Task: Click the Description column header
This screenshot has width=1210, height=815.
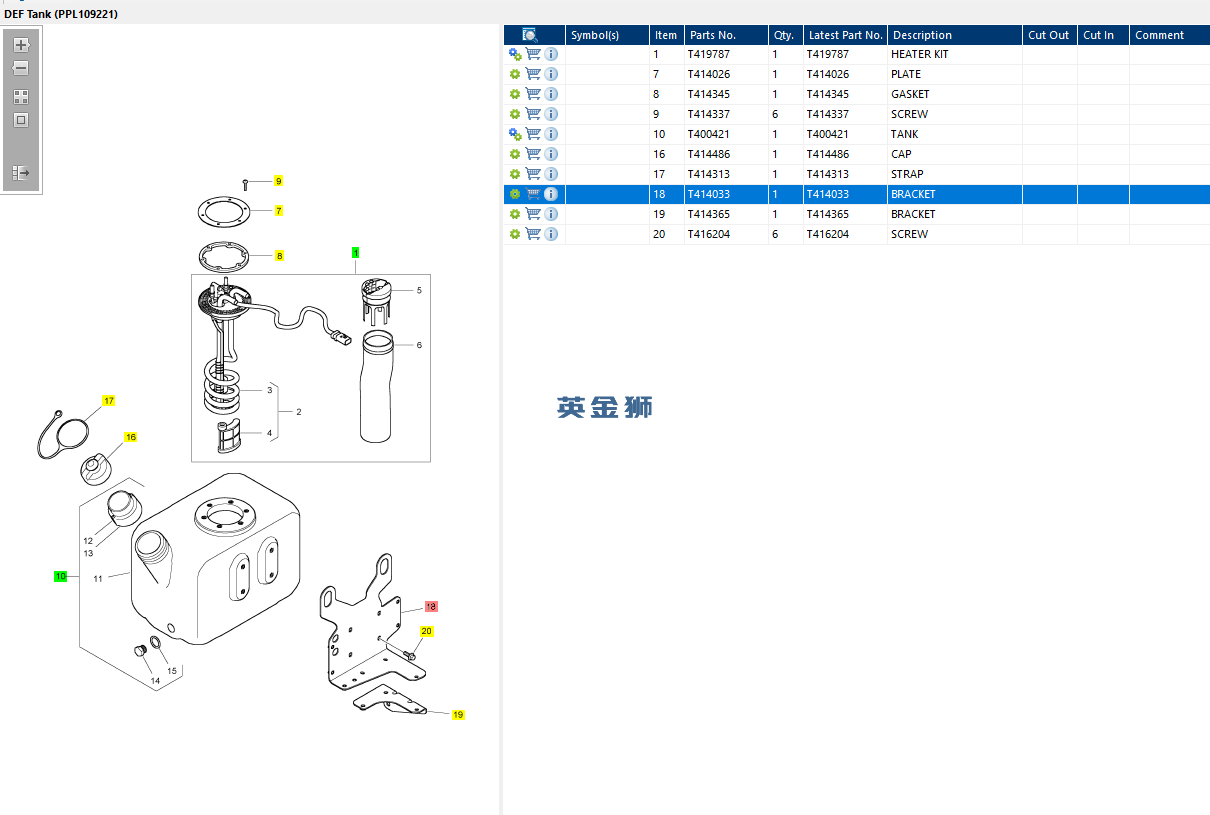Action: click(955, 35)
